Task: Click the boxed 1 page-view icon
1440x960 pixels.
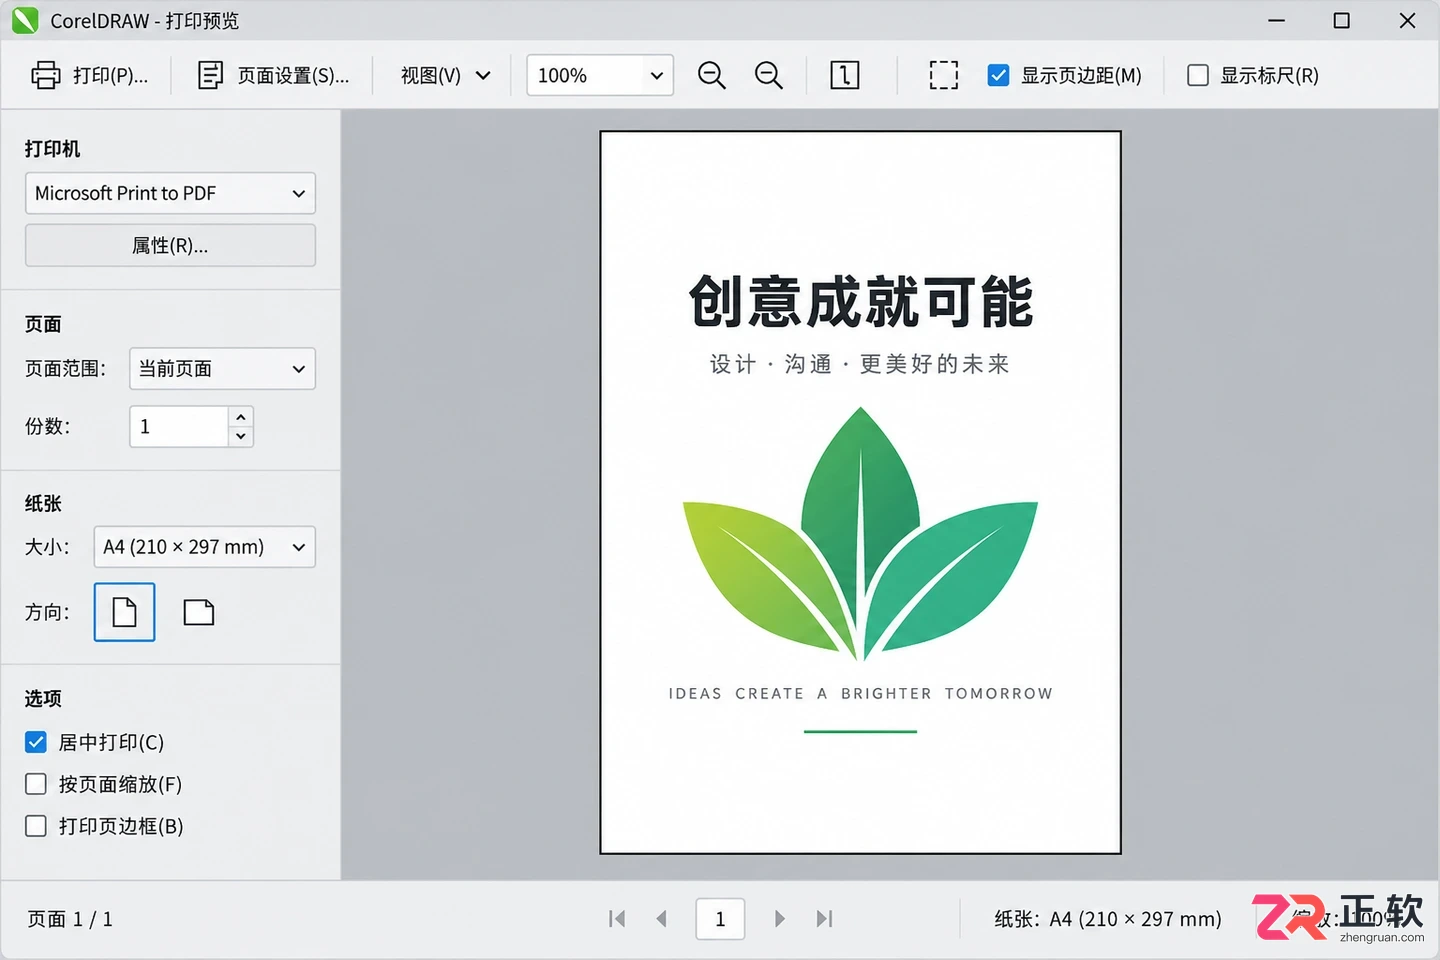Action: pyautogui.click(x=845, y=75)
